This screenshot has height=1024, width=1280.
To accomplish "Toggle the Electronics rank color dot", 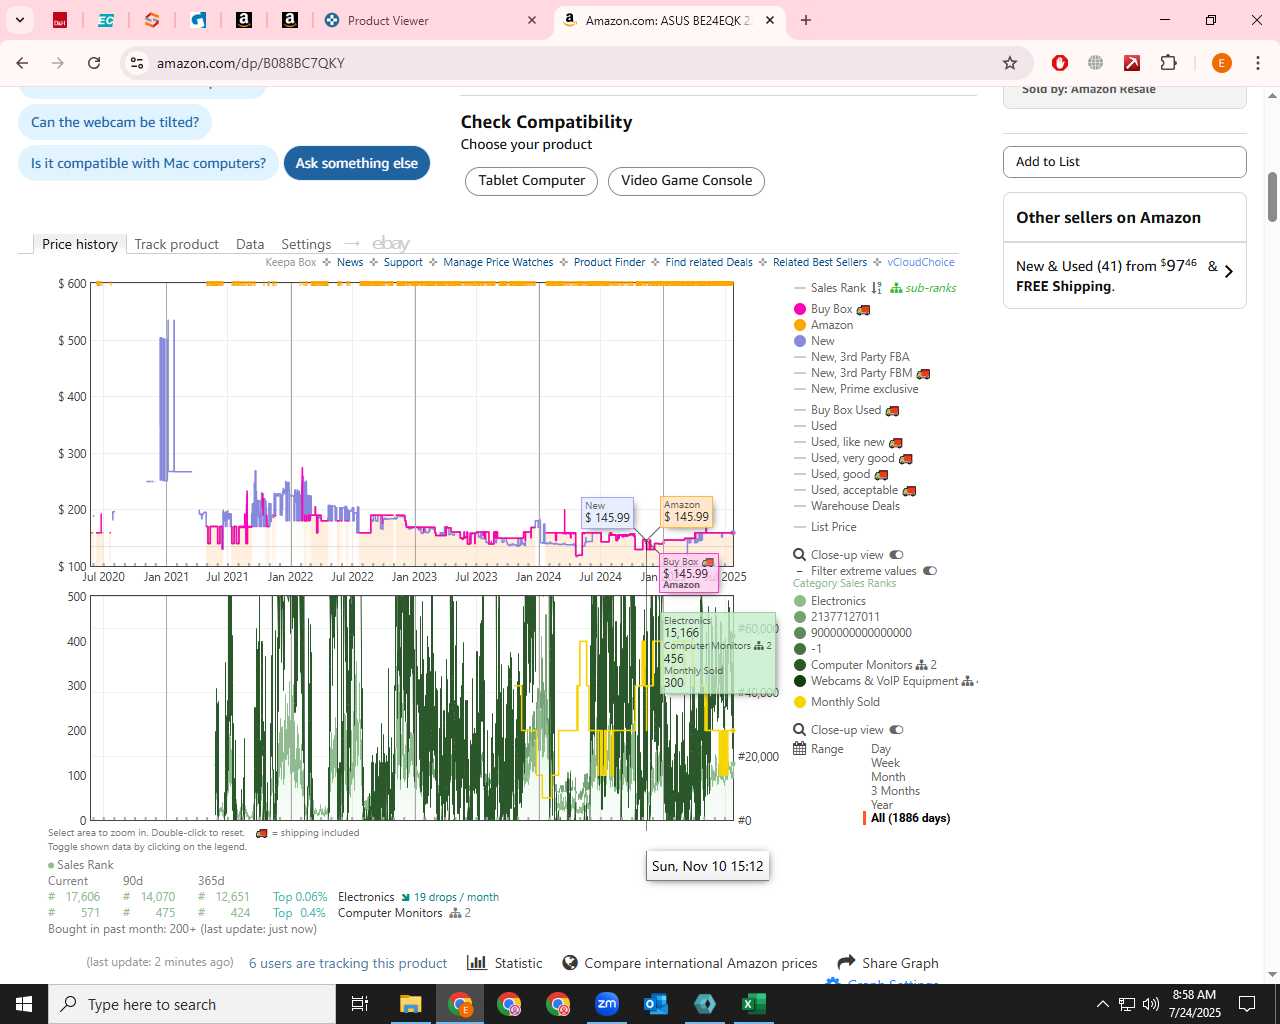I will click(x=800, y=601).
